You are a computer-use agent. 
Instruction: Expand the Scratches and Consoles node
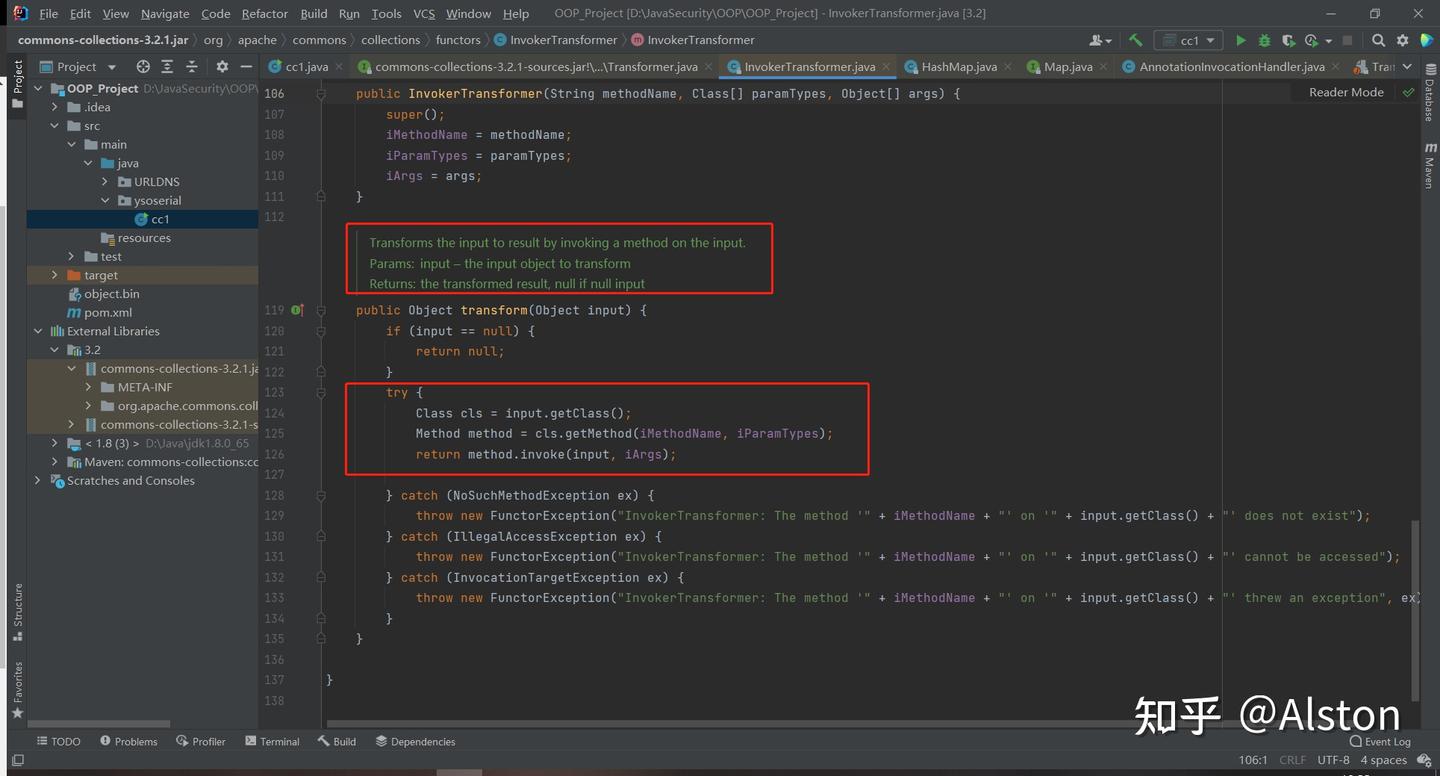point(38,481)
